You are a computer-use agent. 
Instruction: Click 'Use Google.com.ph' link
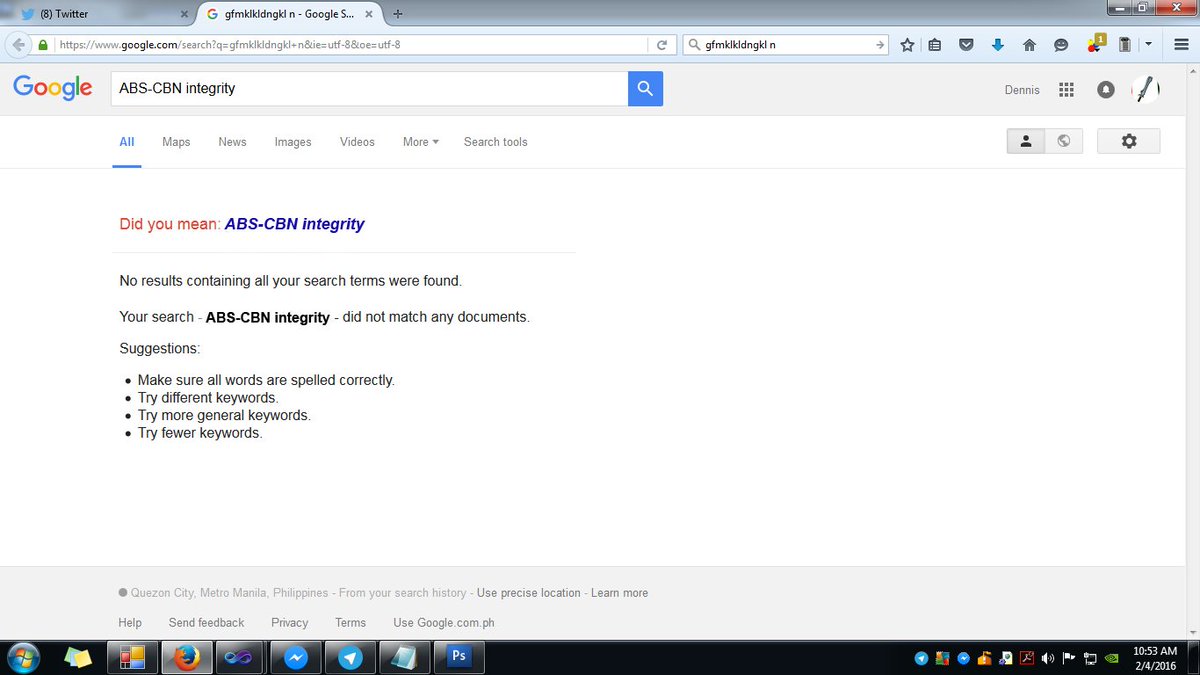tap(444, 622)
